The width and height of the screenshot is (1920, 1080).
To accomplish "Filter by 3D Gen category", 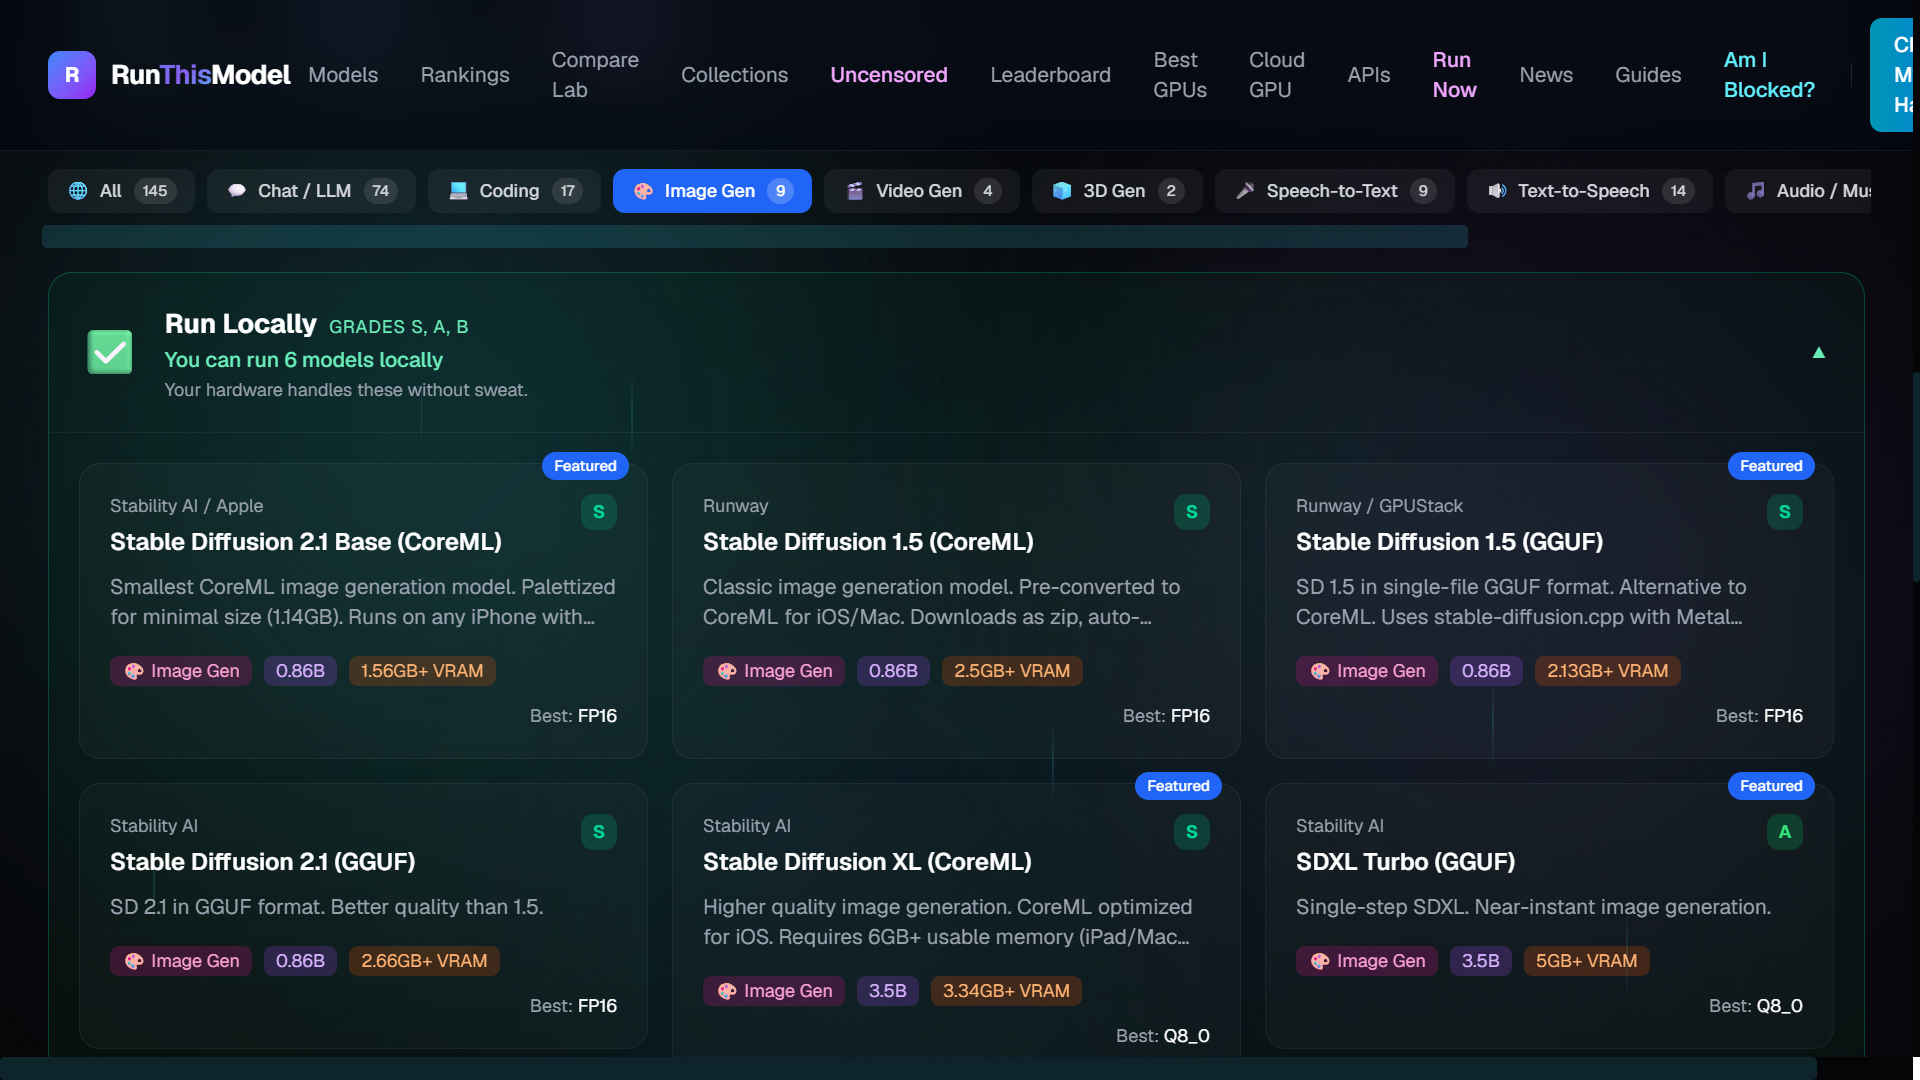I will pyautogui.click(x=1117, y=191).
